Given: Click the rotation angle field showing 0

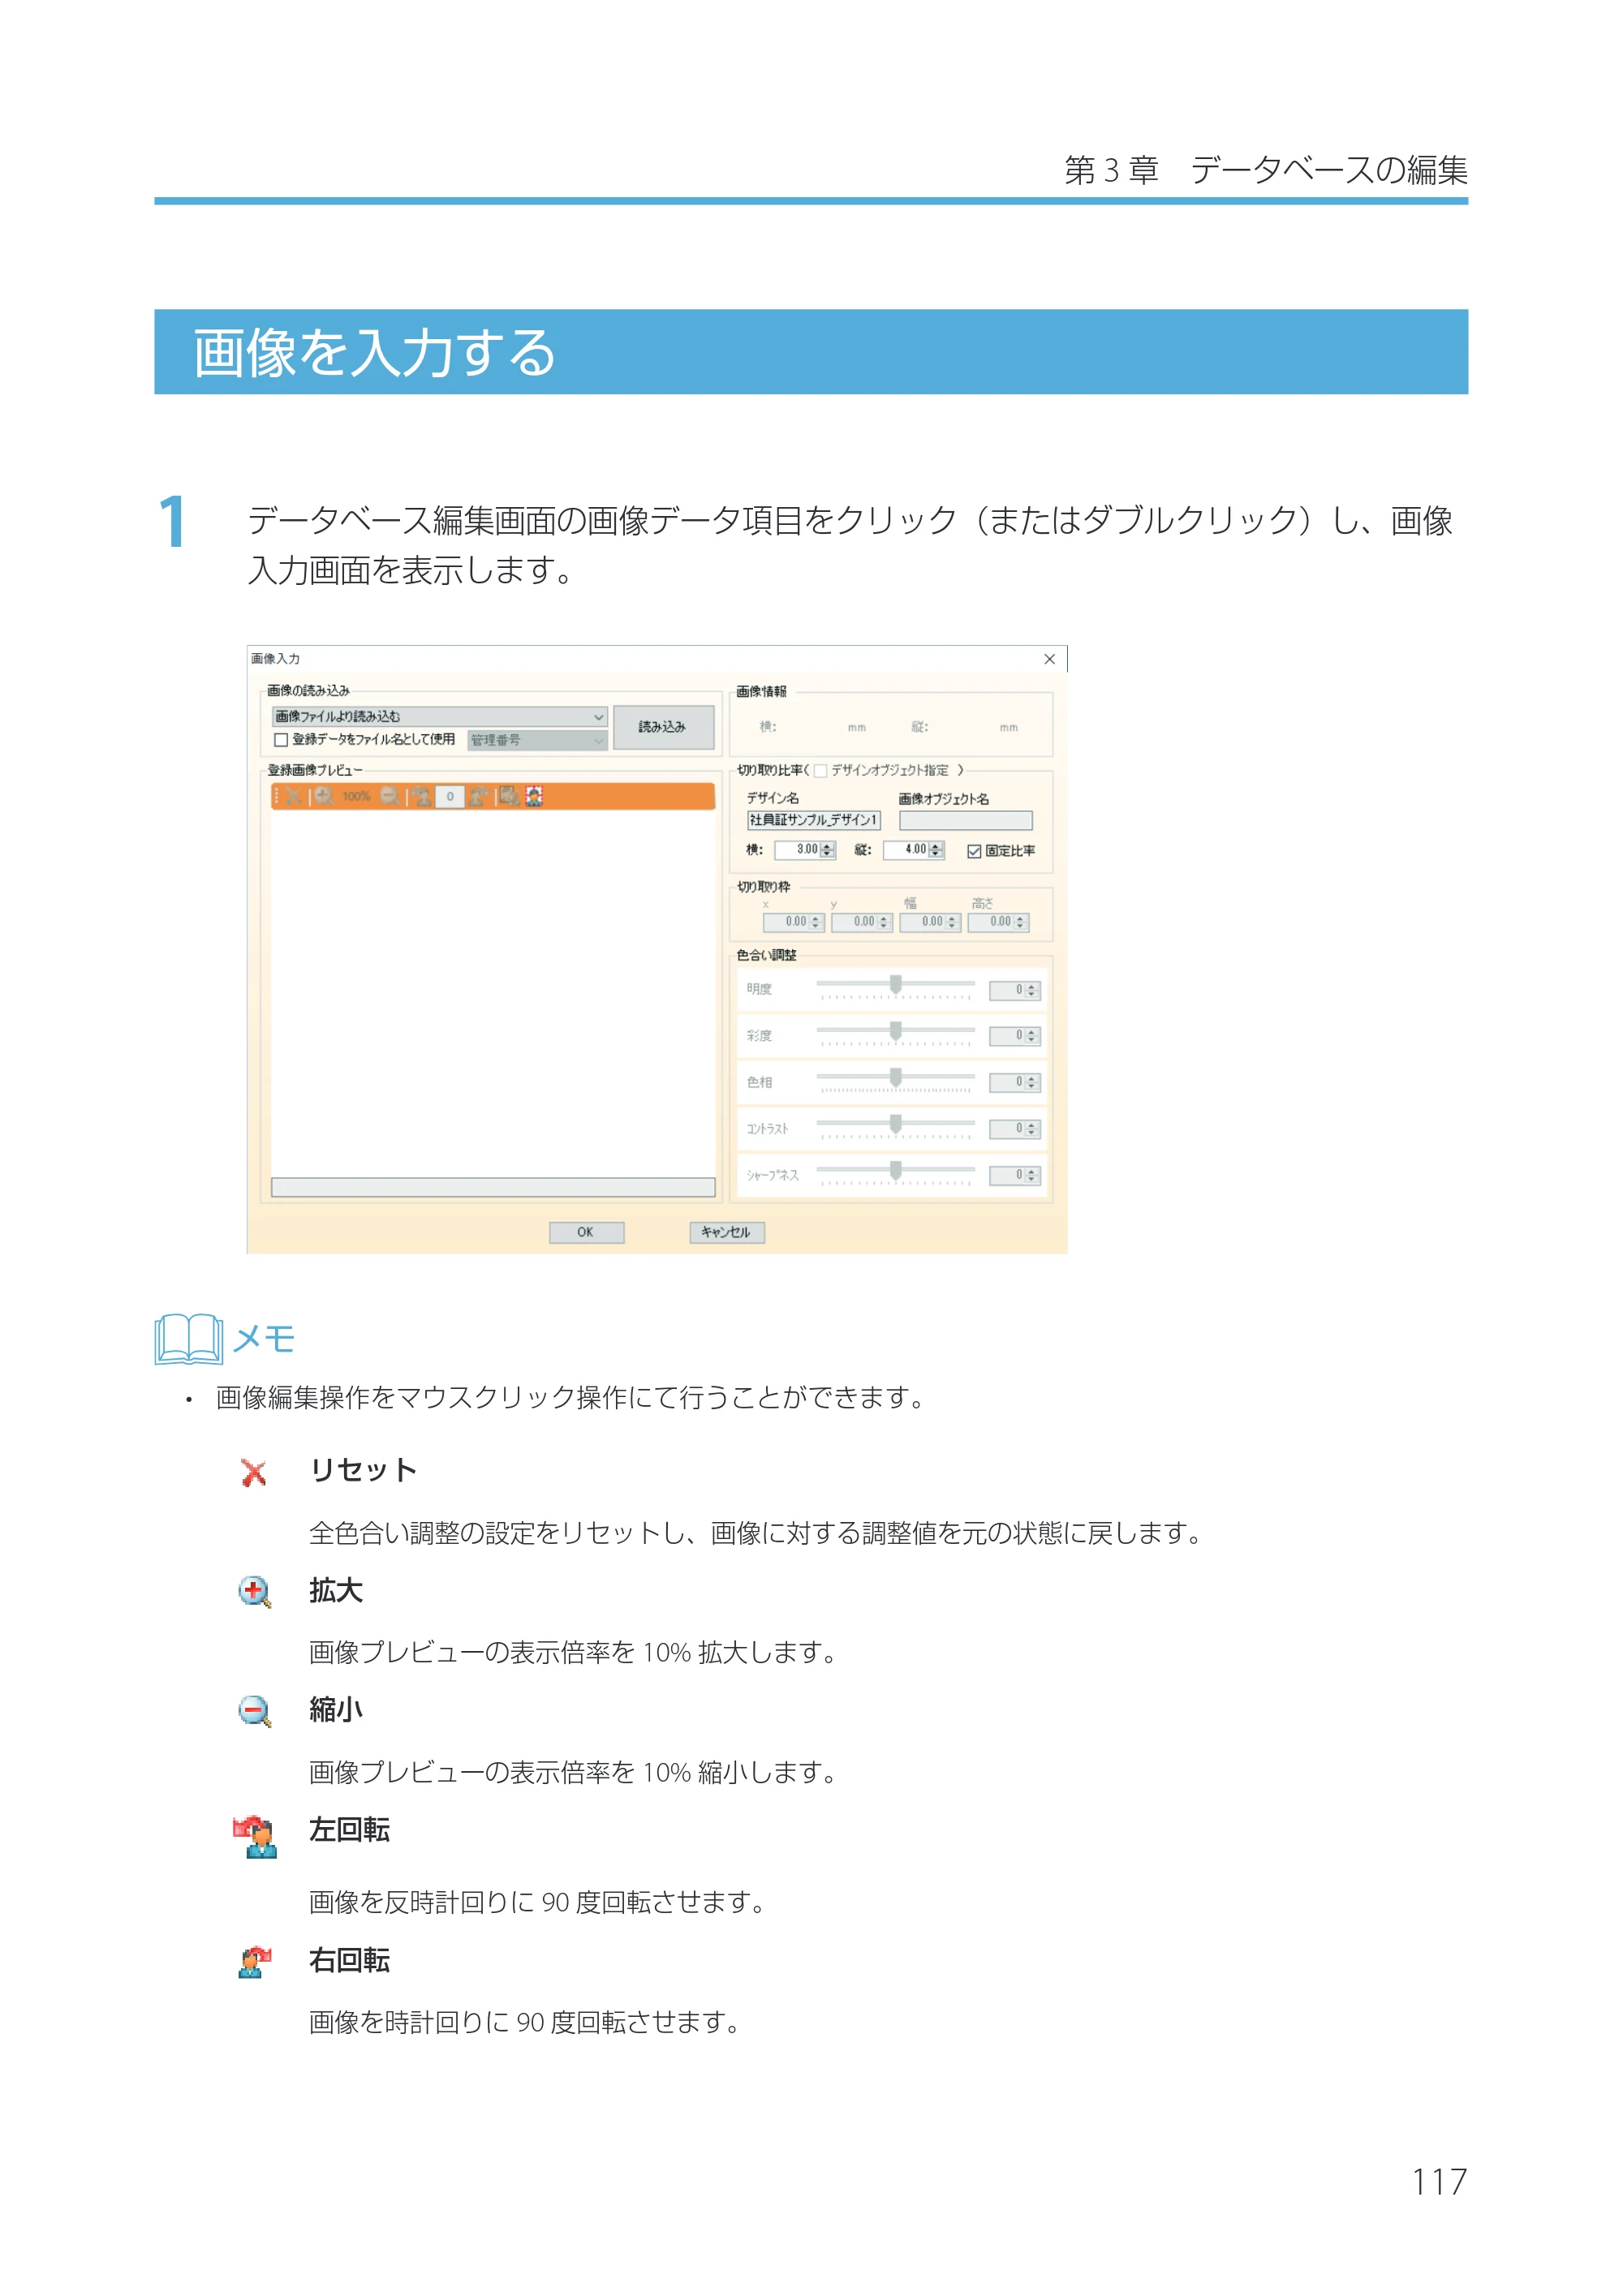Looking at the screenshot, I should [x=450, y=796].
